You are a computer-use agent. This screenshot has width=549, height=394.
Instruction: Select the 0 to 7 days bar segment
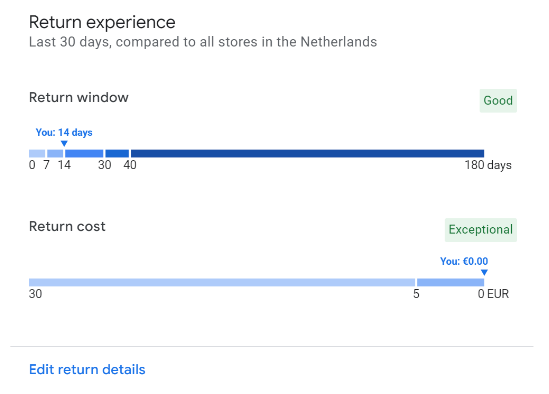[37, 153]
